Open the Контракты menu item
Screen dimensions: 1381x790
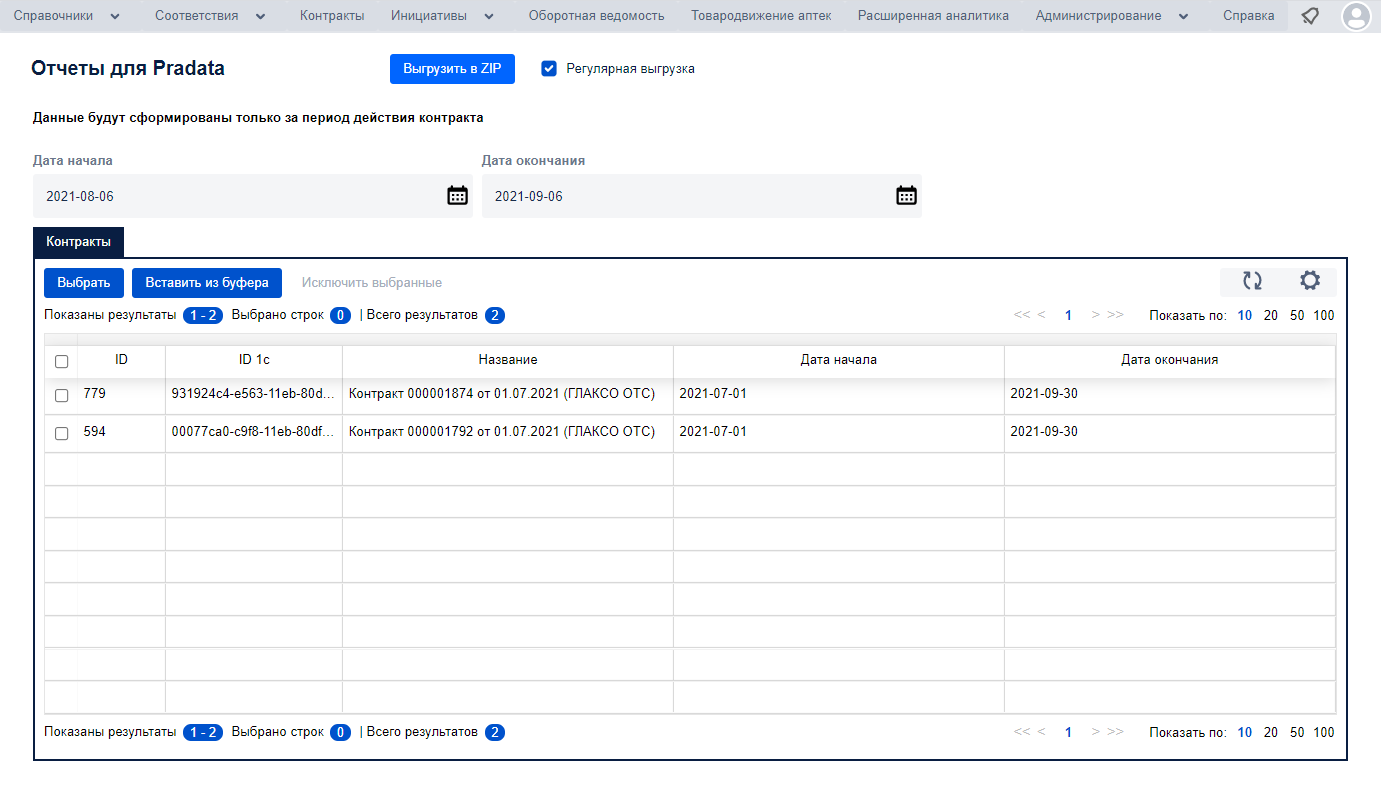pyautogui.click(x=332, y=16)
